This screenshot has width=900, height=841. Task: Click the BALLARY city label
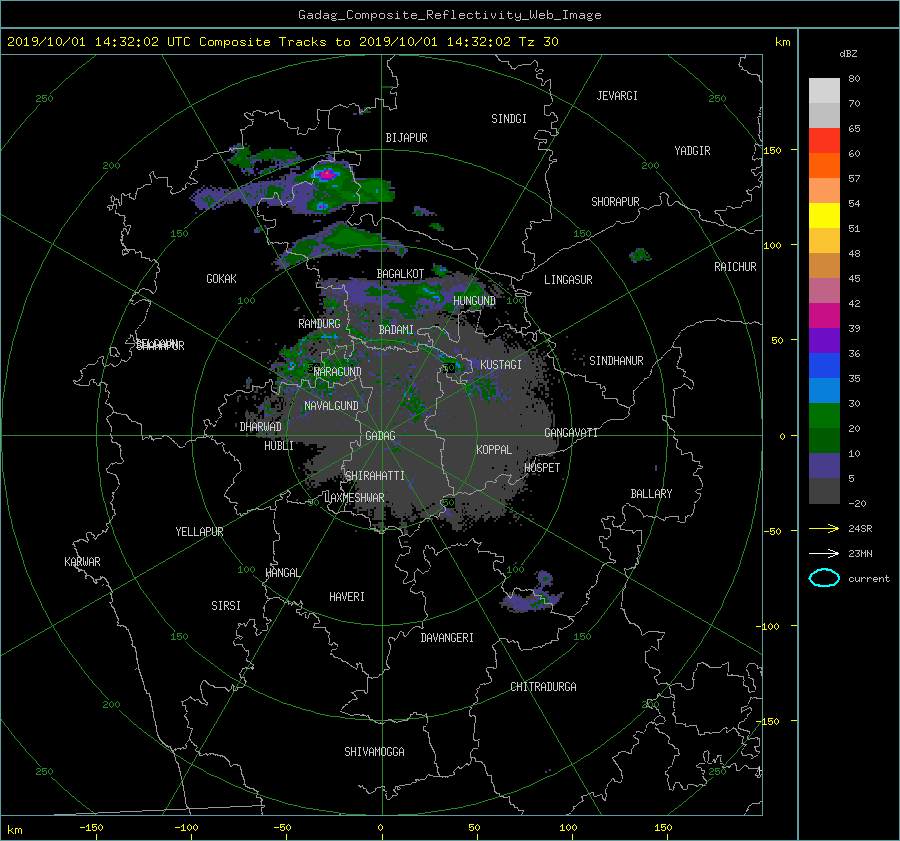point(651,494)
